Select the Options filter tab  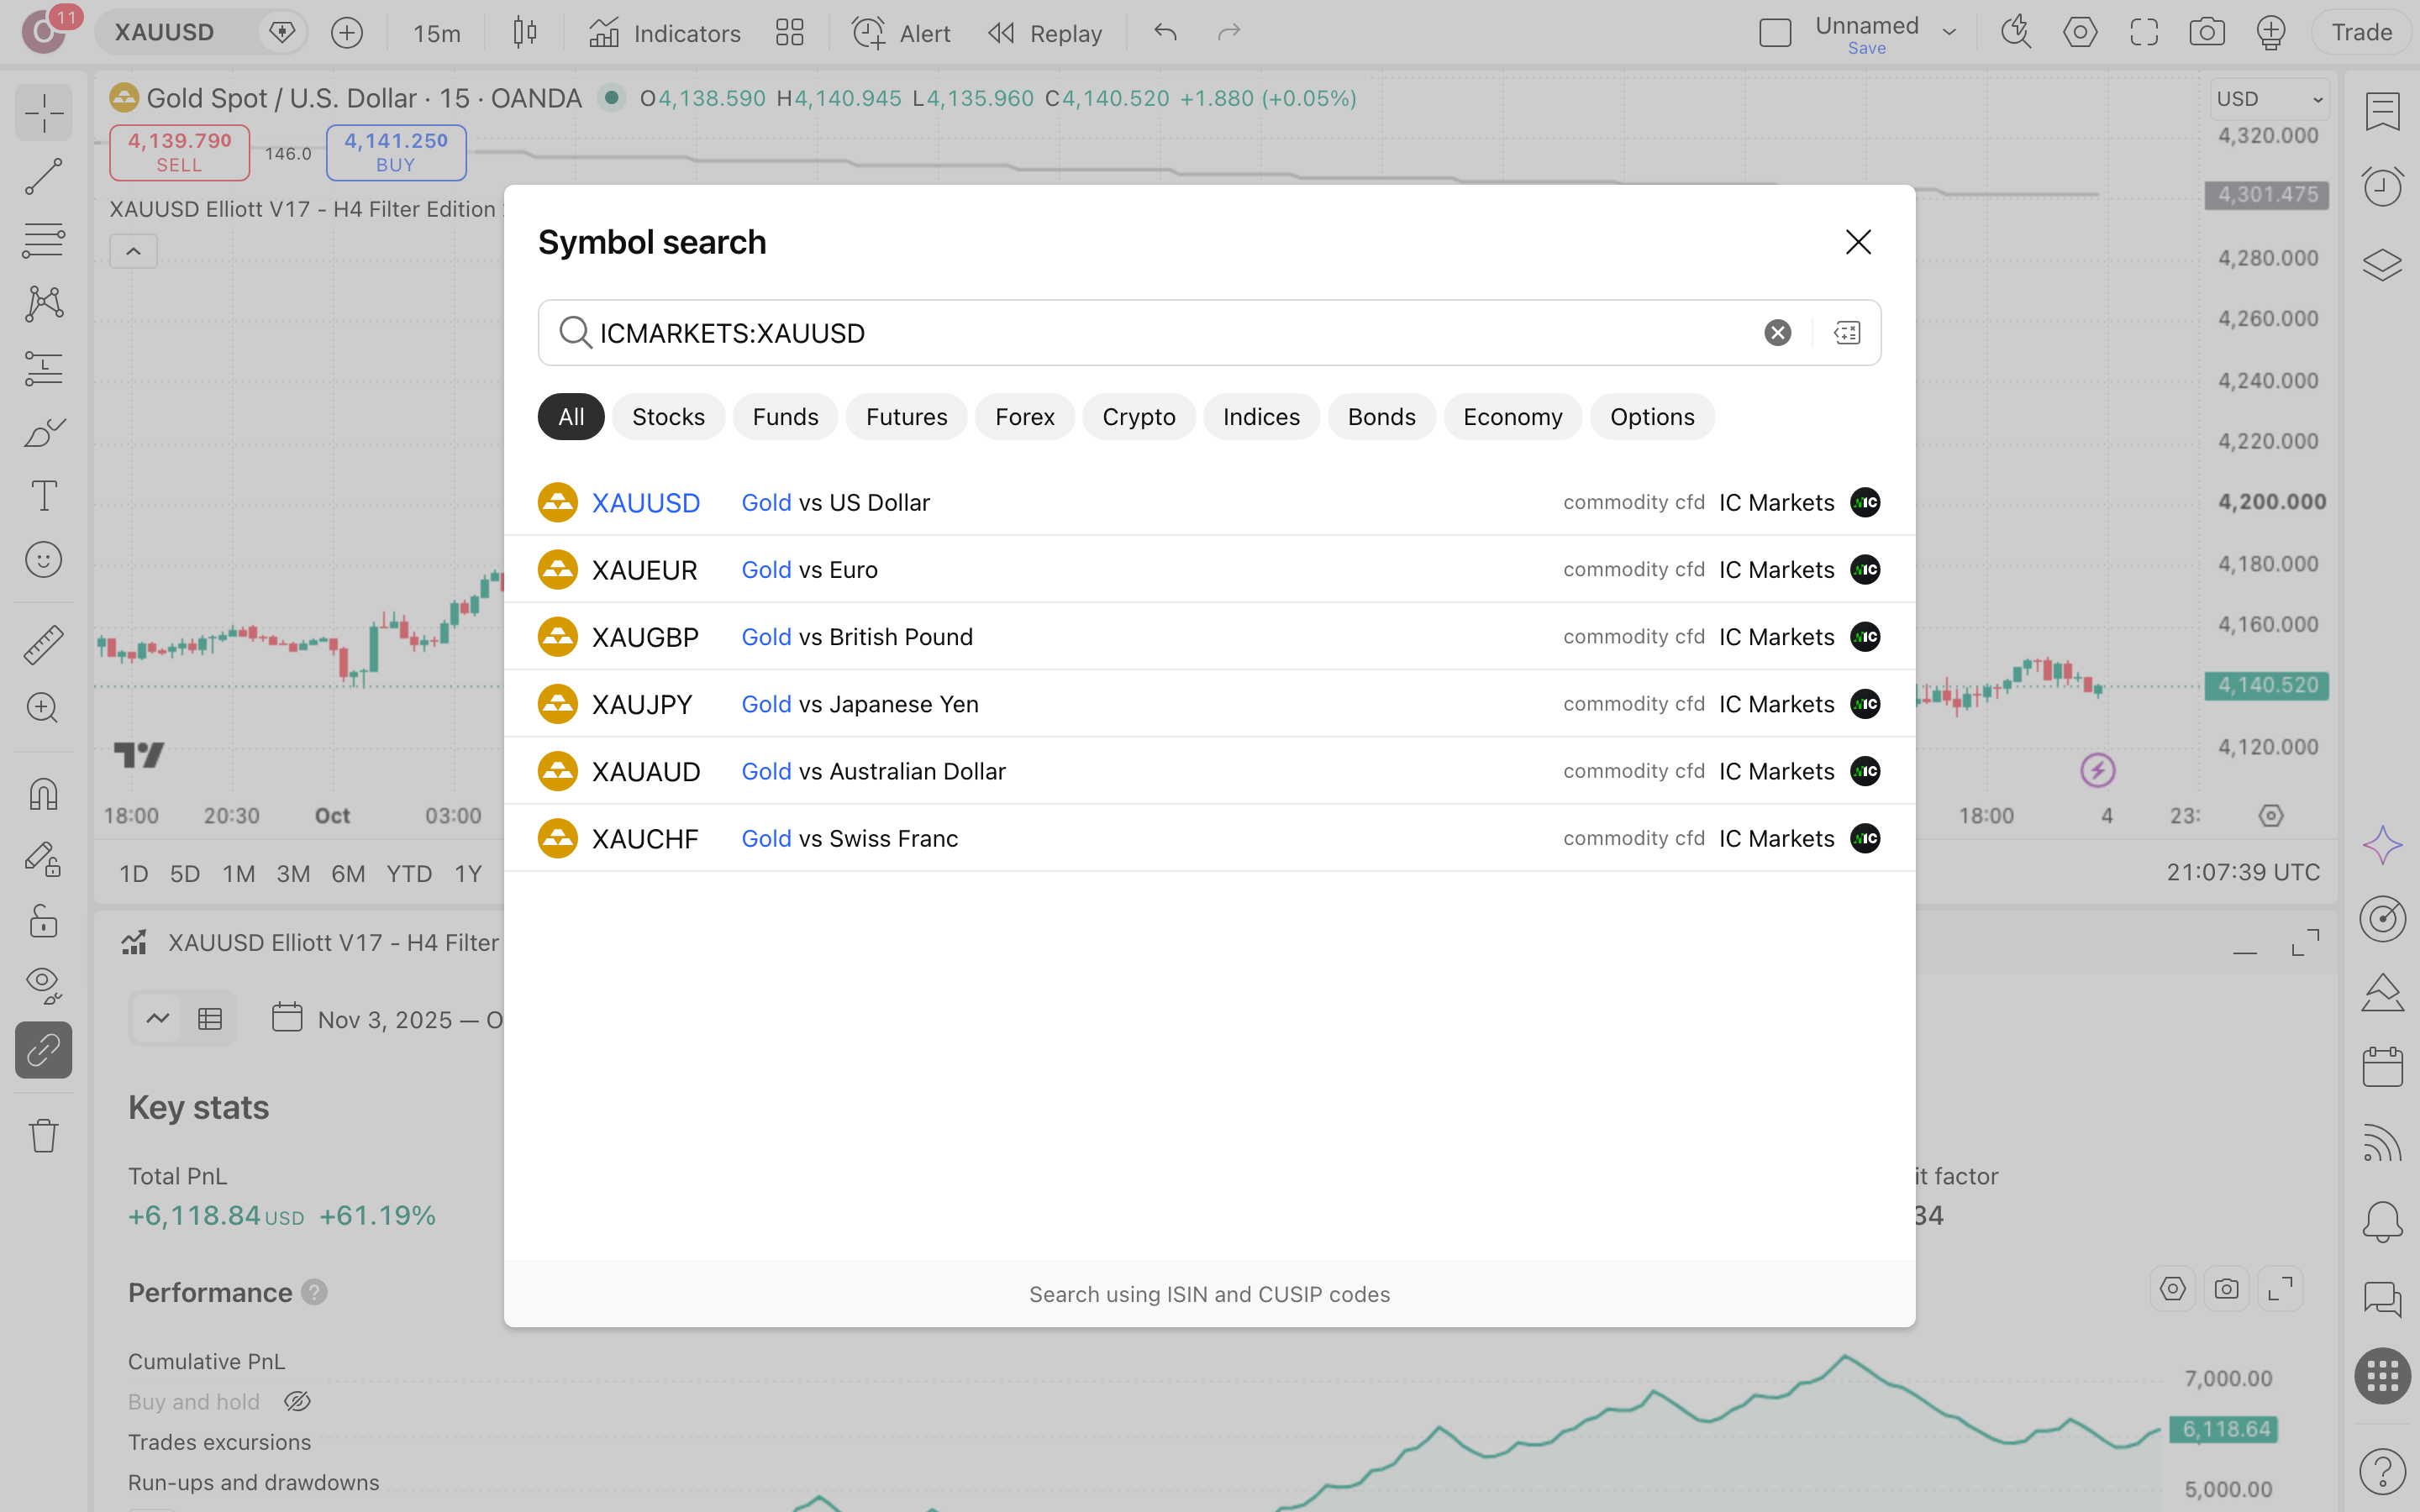coord(1652,417)
